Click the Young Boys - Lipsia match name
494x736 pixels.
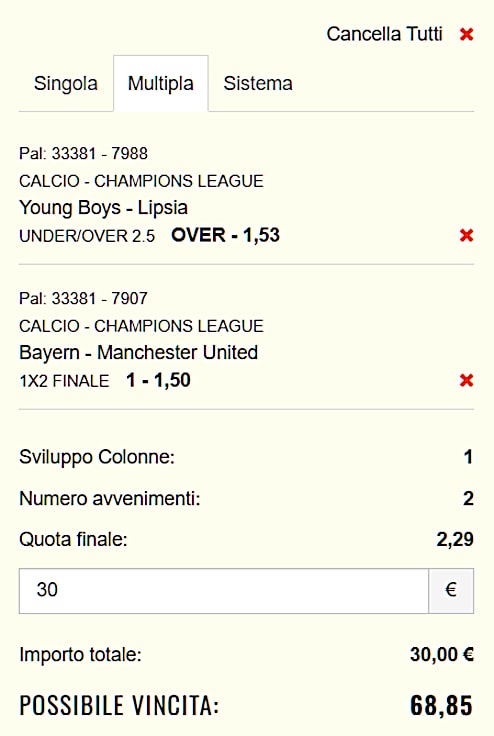[103, 208]
